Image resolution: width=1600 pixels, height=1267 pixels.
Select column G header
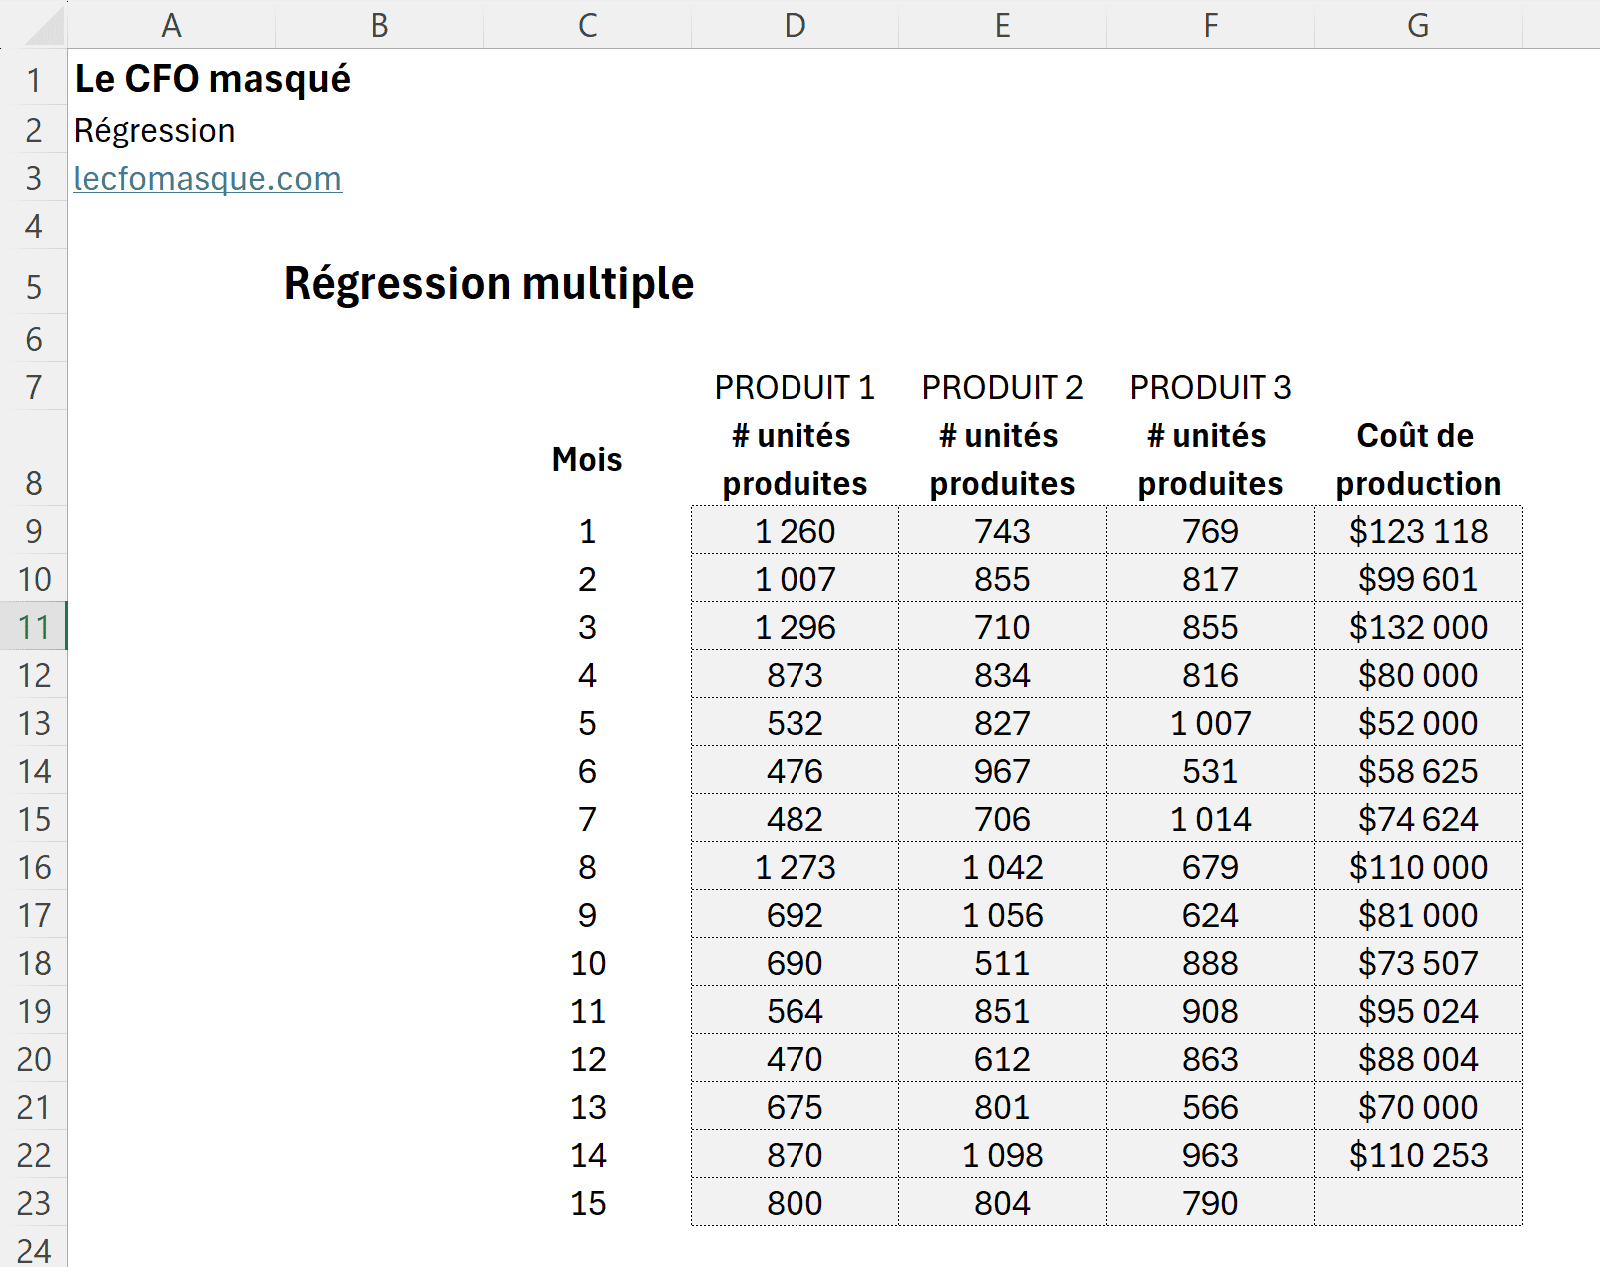(x=1417, y=25)
